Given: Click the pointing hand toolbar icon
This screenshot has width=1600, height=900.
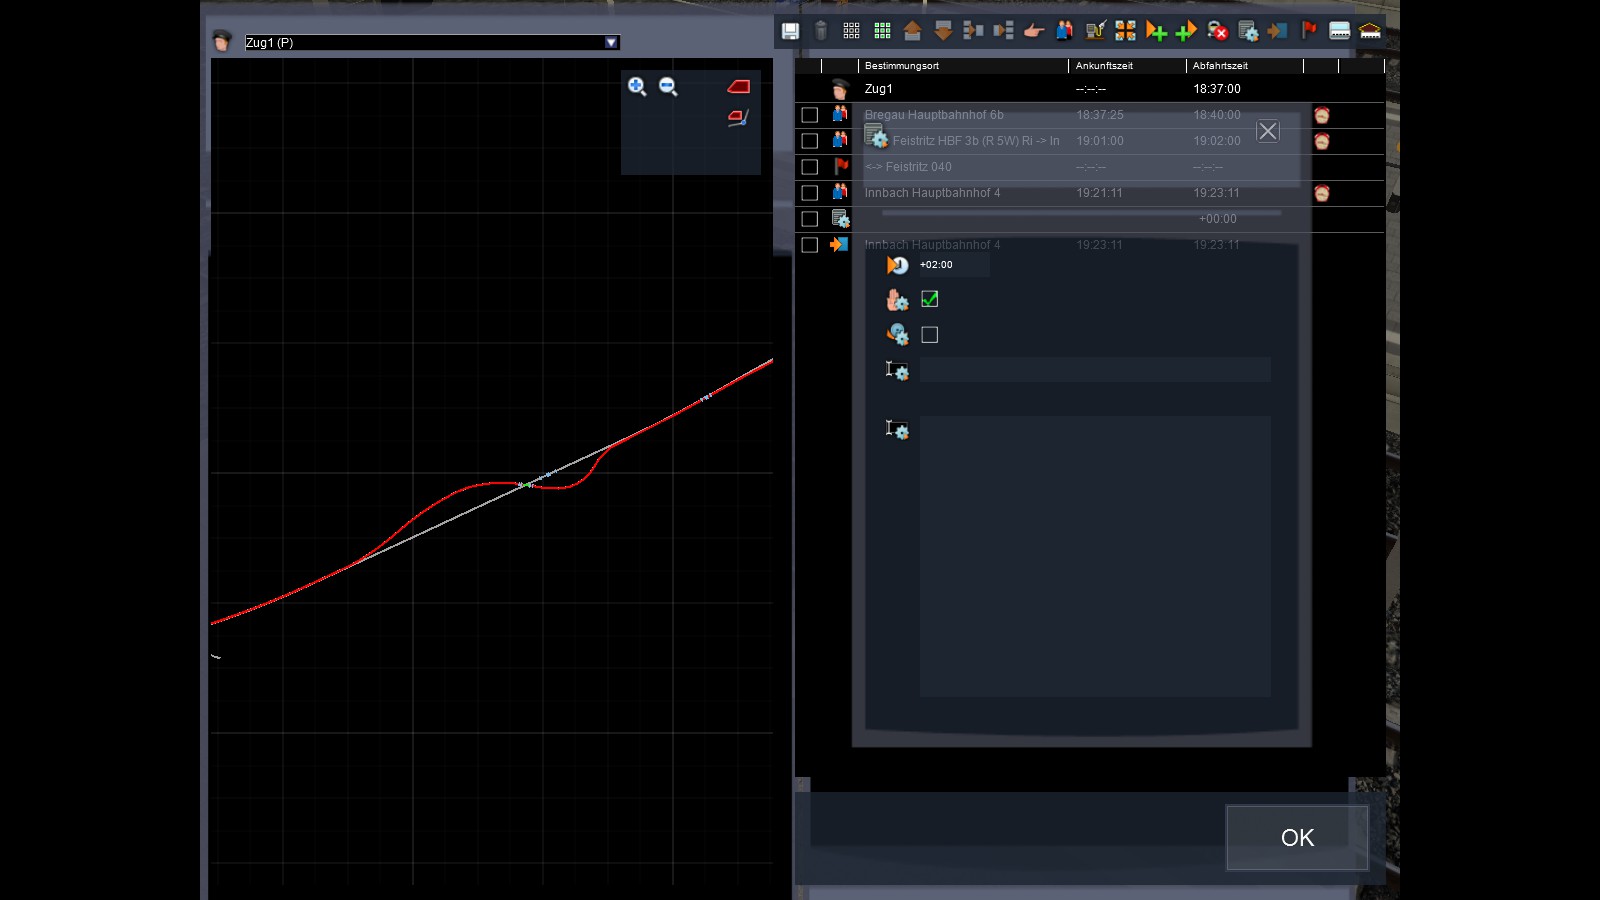Looking at the screenshot, I should [1034, 31].
